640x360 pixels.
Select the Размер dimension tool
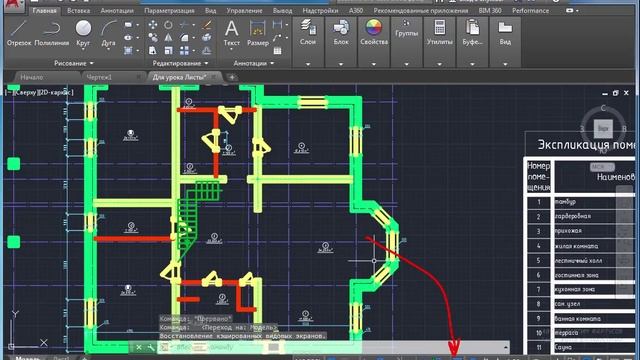point(258,33)
